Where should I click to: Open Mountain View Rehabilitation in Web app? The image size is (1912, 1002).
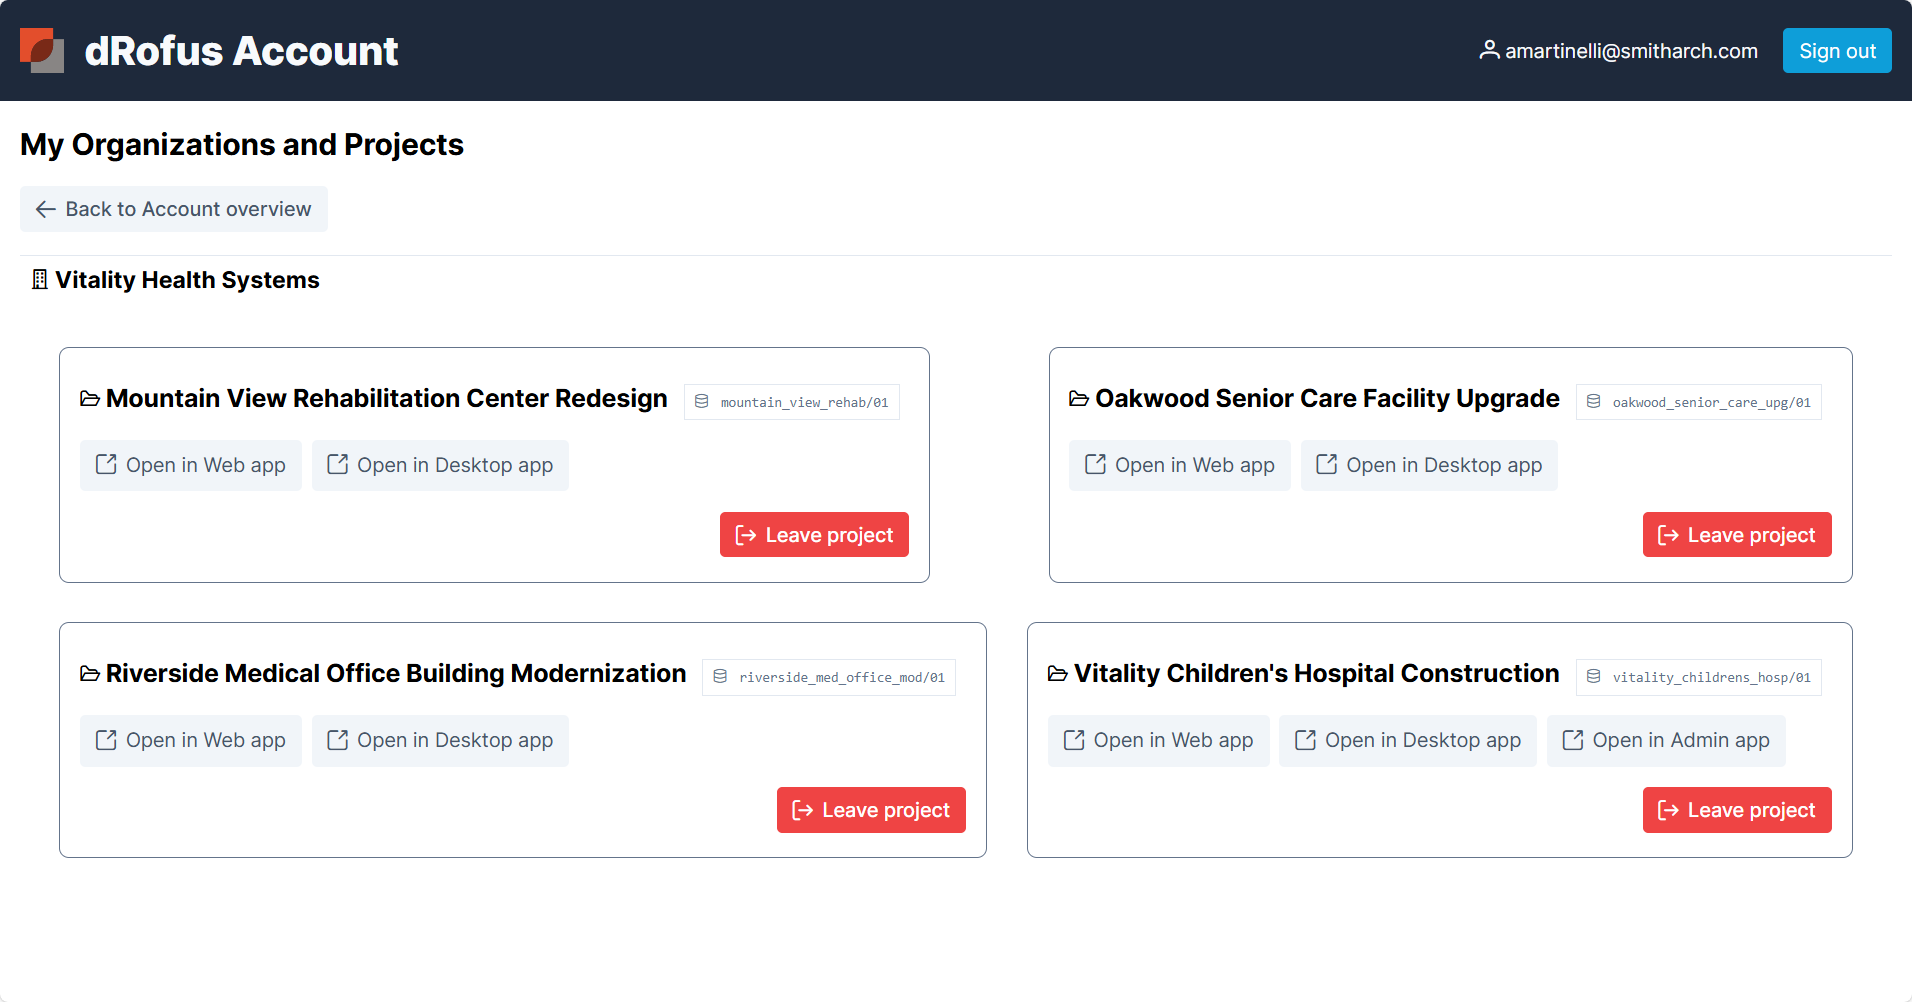coord(191,465)
